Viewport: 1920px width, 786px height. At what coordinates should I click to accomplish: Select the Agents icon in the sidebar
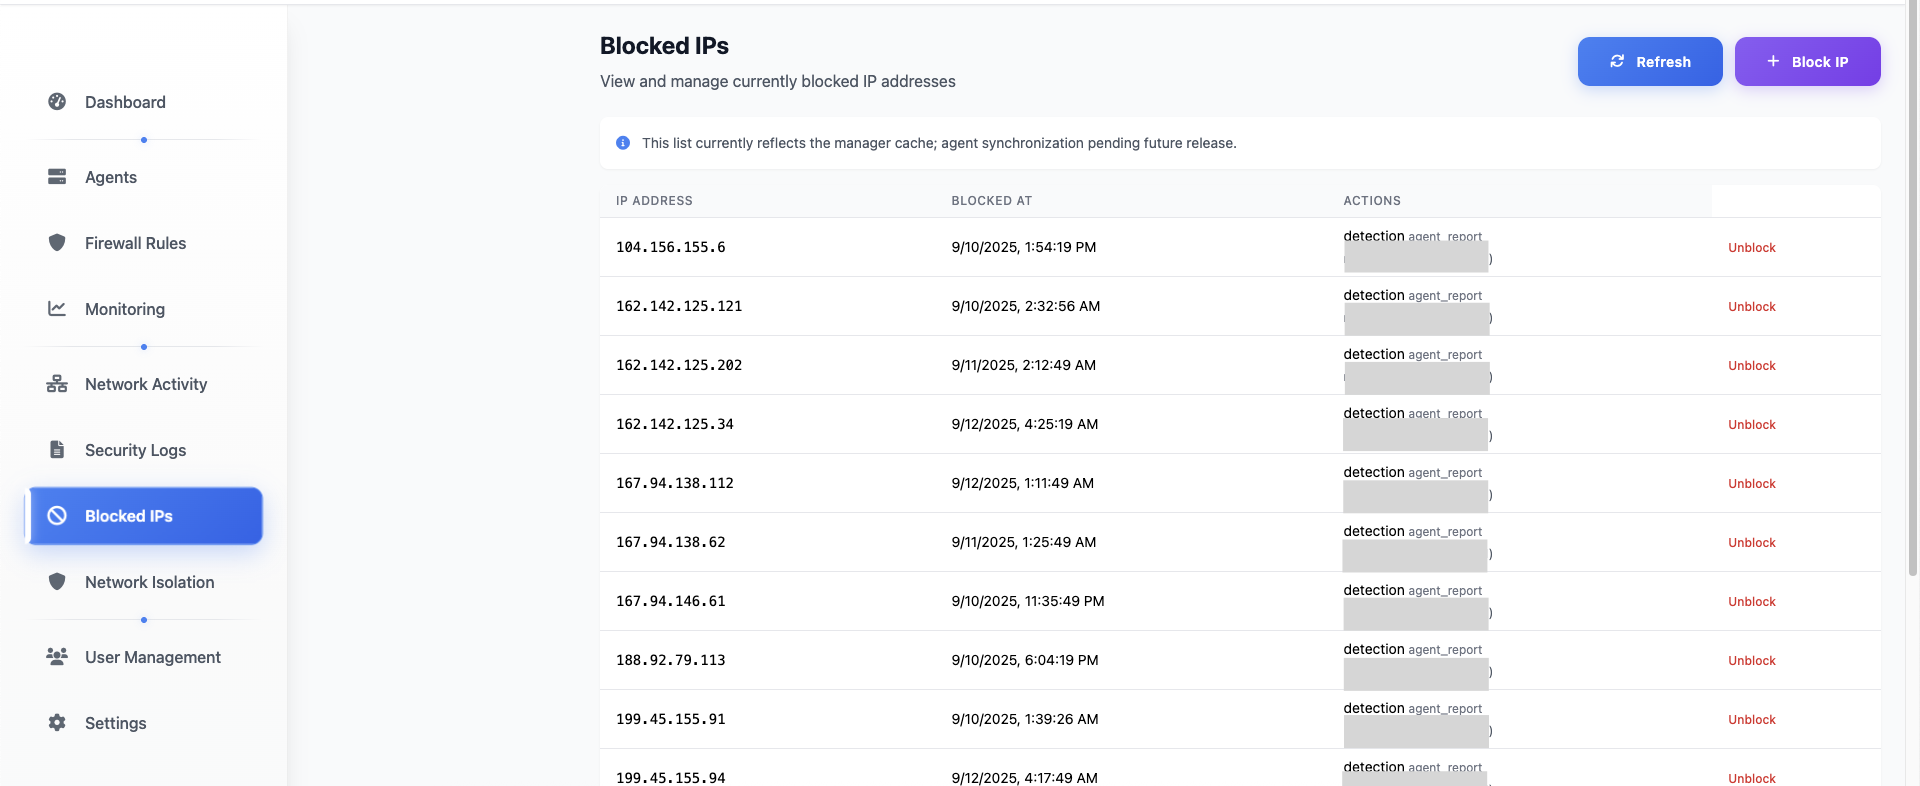(57, 176)
